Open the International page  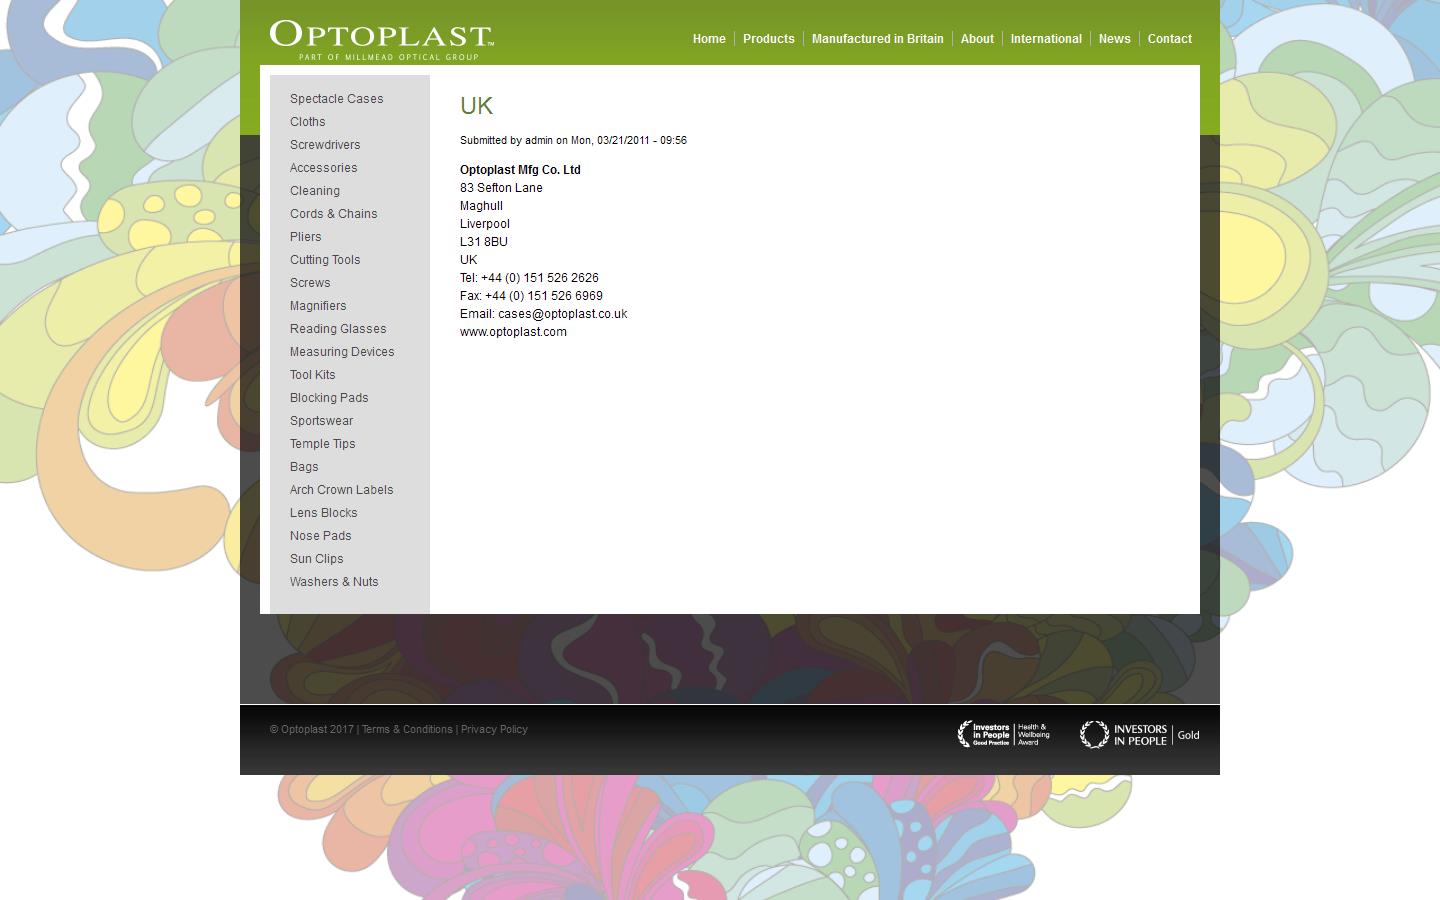[x=1046, y=39]
